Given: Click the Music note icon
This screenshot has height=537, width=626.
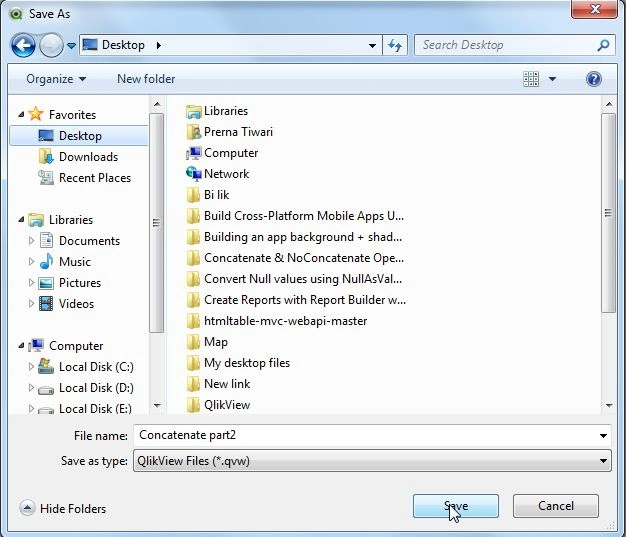Looking at the screenshot, I should (x=46, y=262).
